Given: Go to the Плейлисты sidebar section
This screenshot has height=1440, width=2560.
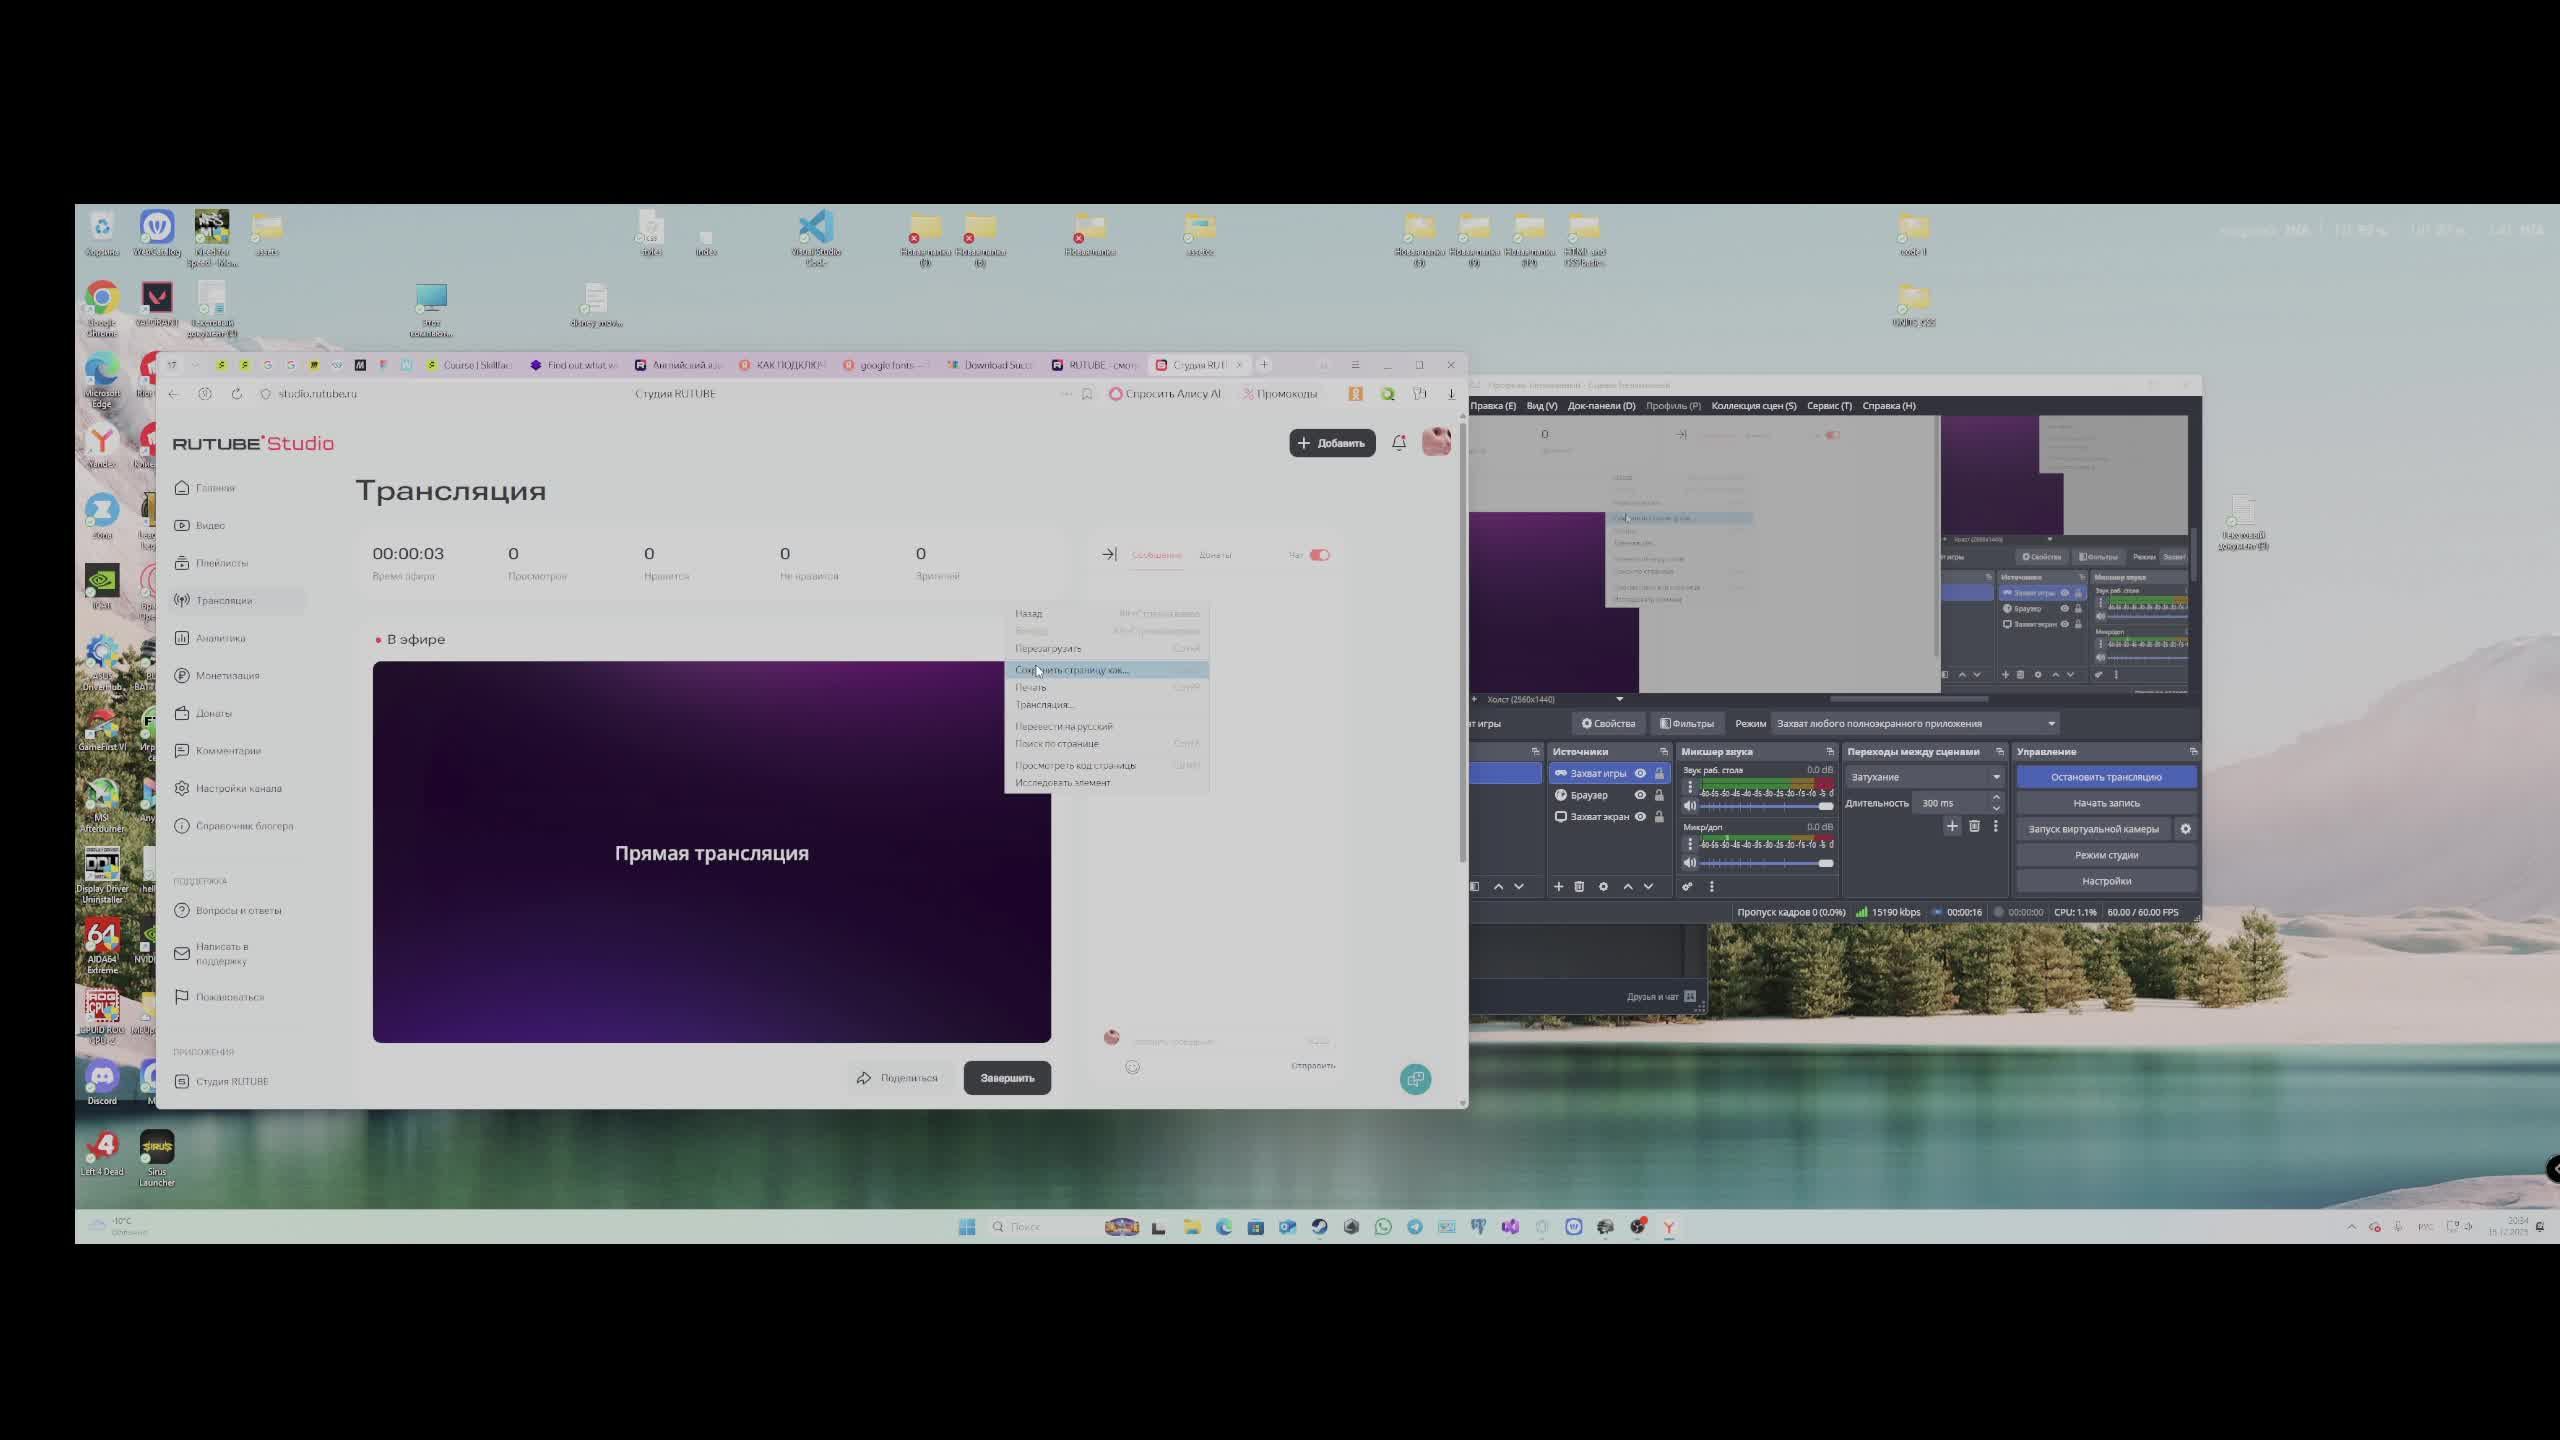Looking at the screenshot, I should (x=211, y=563).
